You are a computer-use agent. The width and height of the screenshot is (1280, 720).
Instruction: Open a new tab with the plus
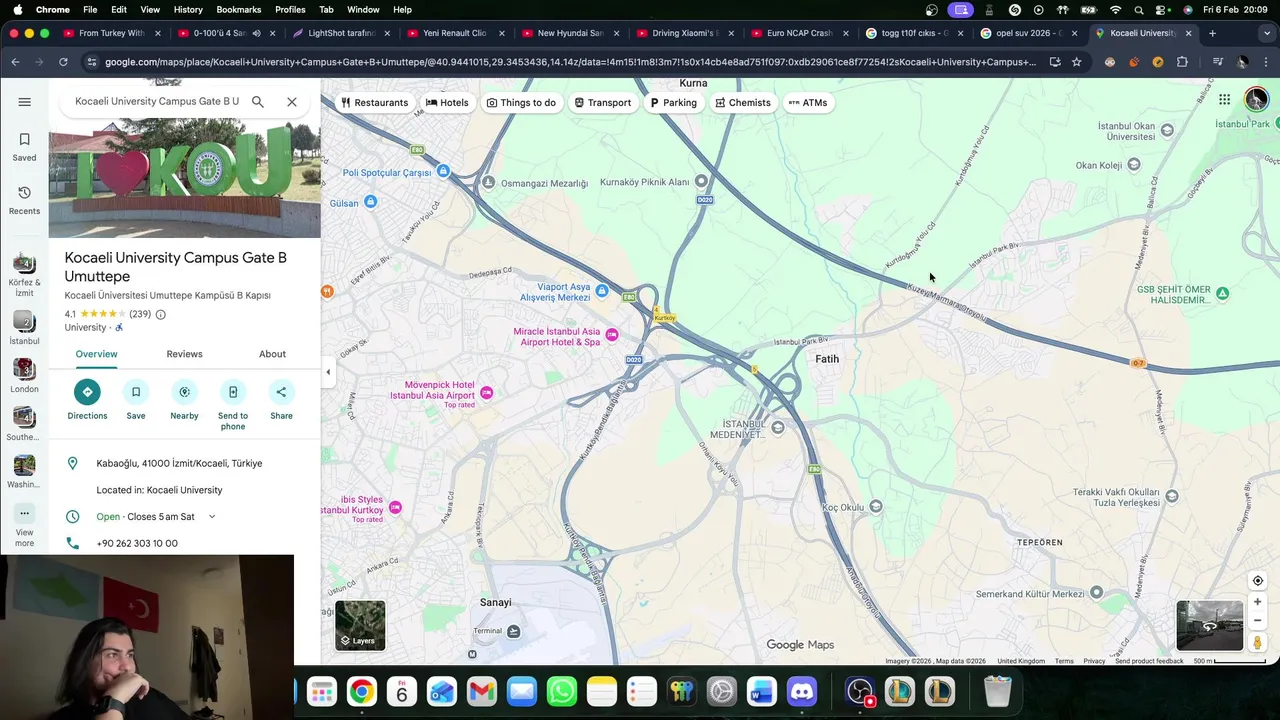point(1212,33)
